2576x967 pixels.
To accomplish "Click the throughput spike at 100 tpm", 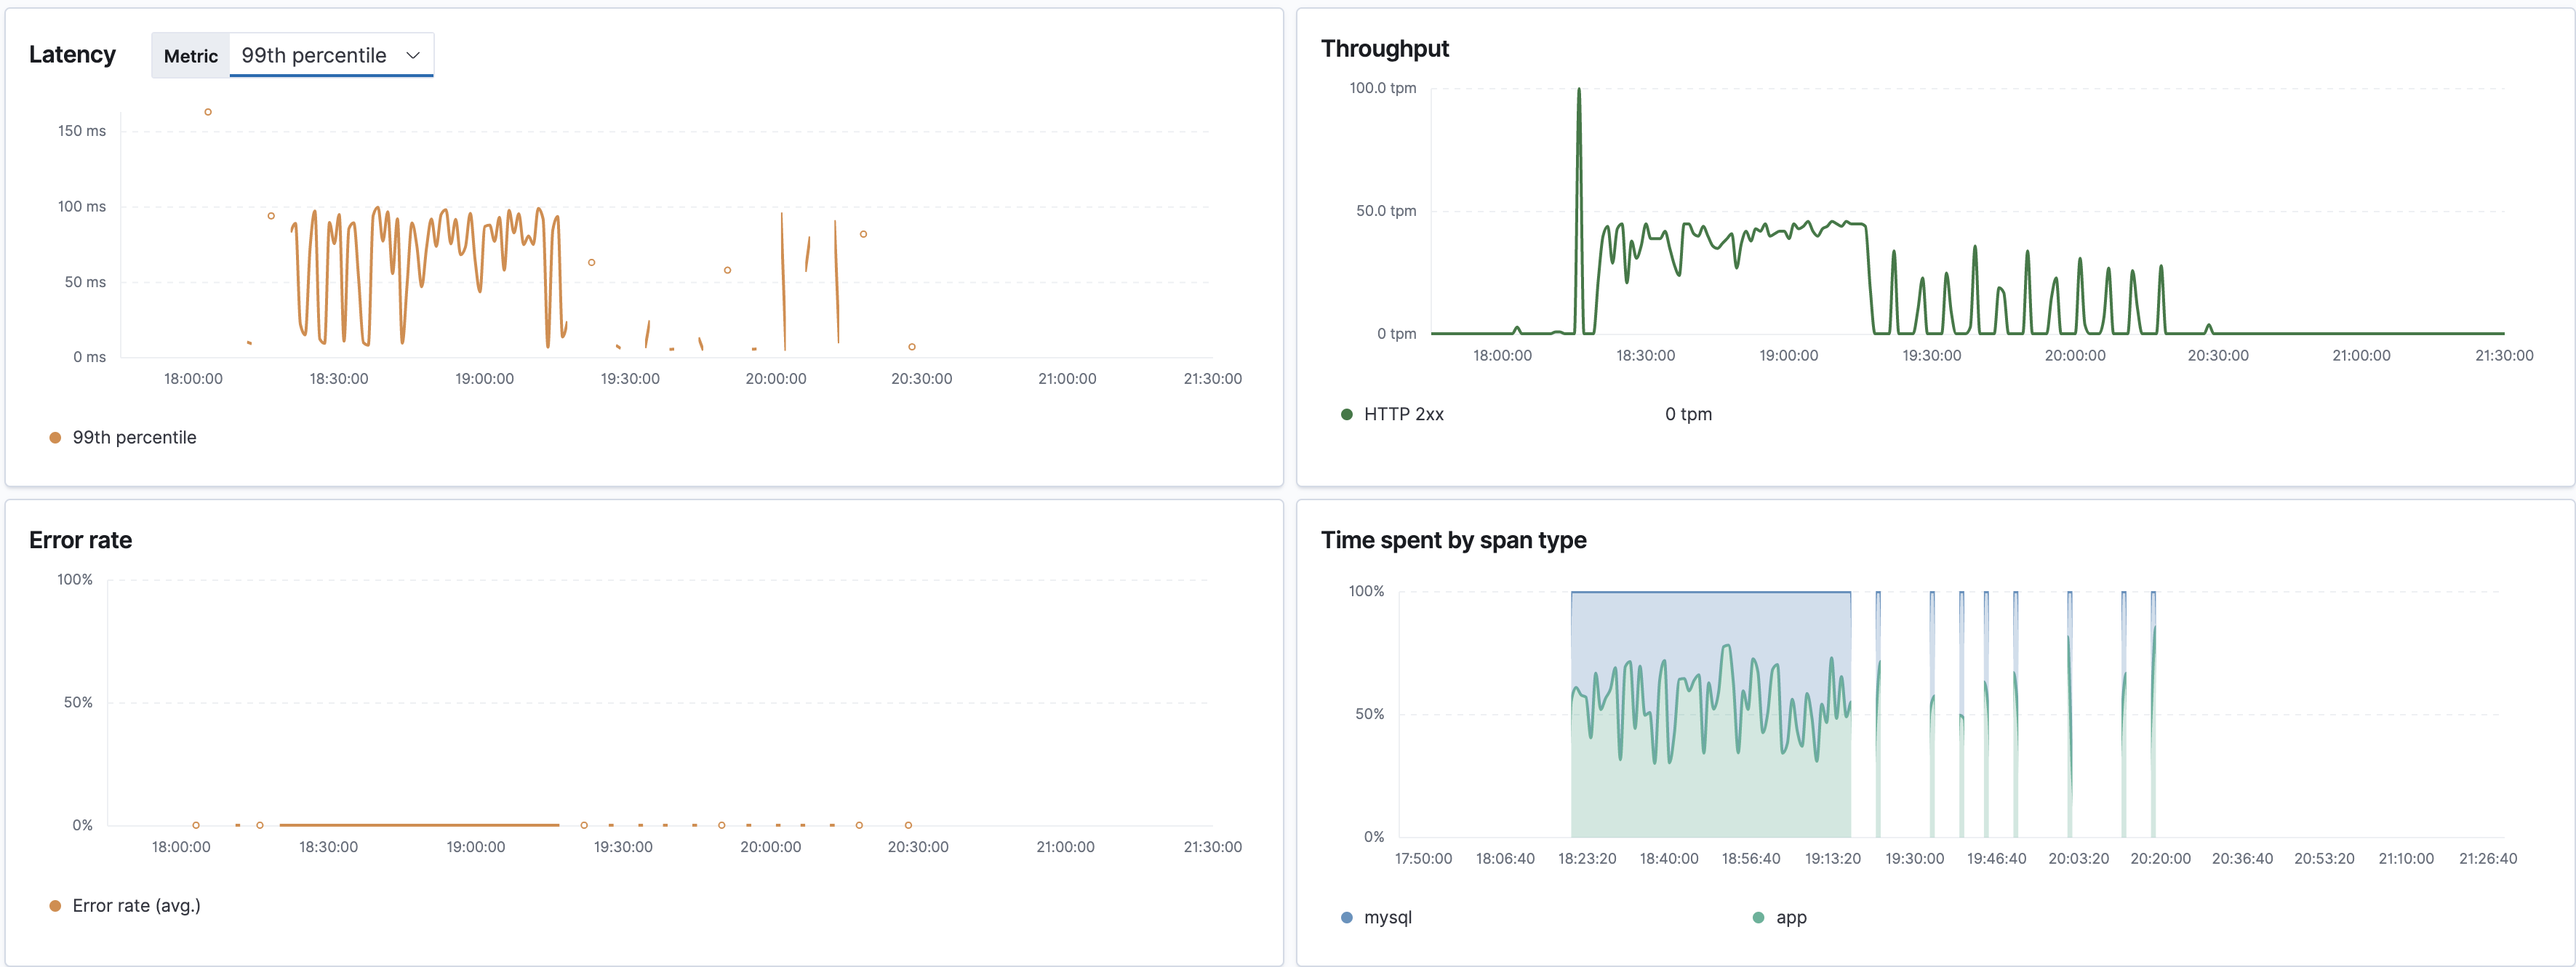I will tap(1580, 89).
